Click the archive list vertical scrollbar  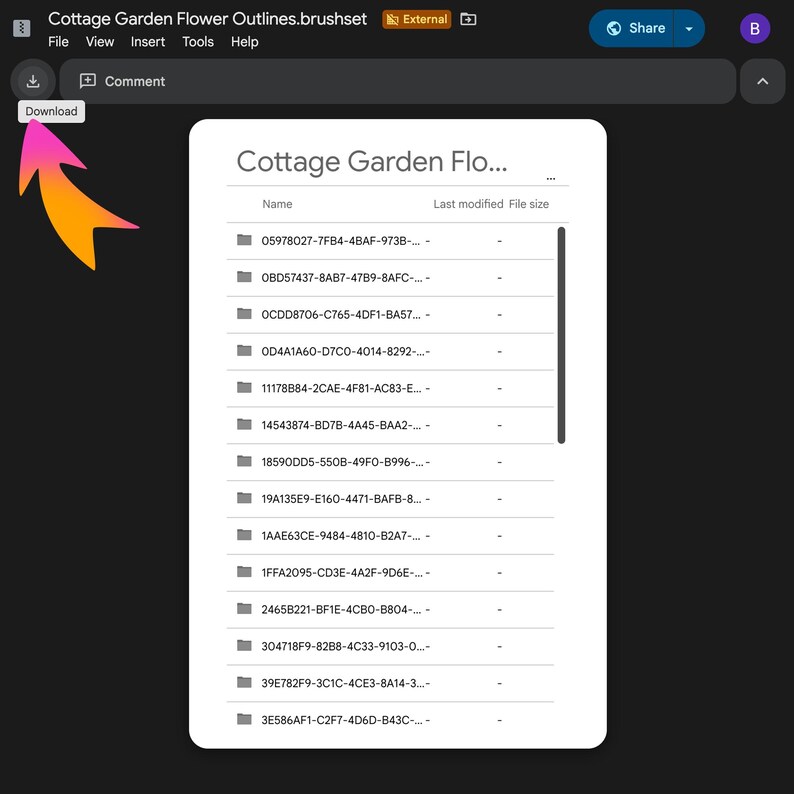click(x=561, y=335)
